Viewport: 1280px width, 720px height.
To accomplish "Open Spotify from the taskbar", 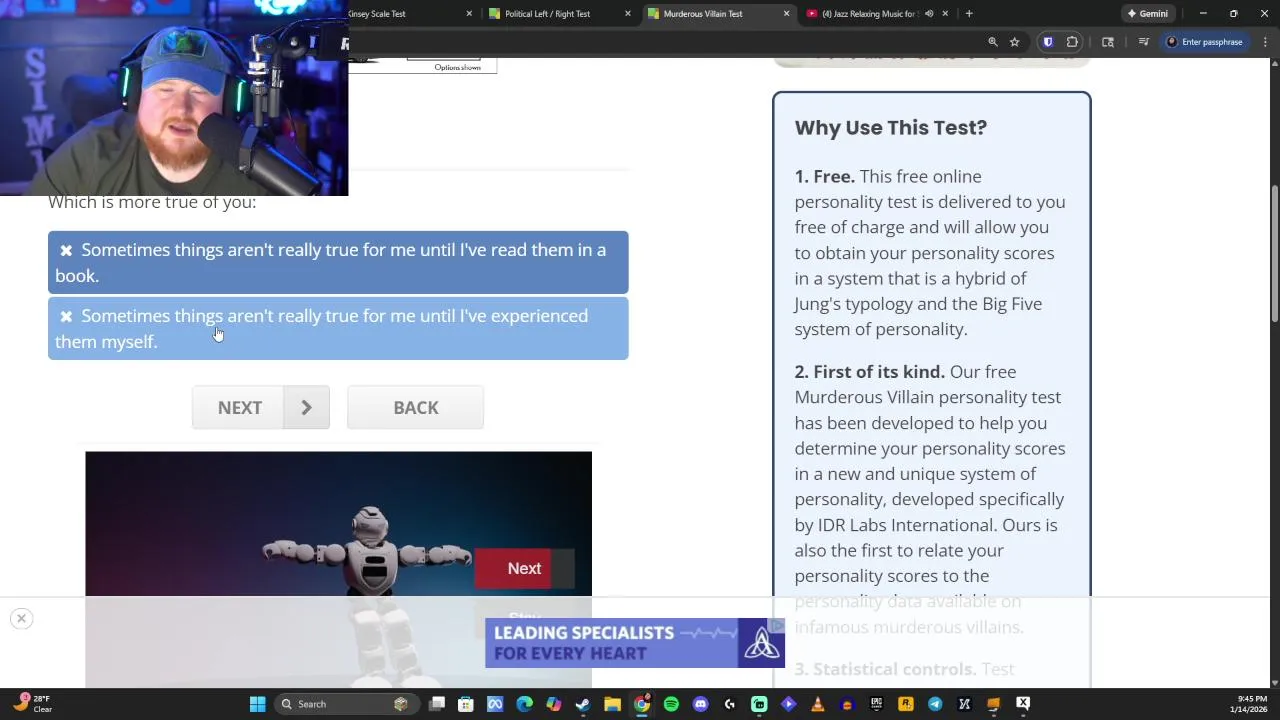I will tap(671, 704).
